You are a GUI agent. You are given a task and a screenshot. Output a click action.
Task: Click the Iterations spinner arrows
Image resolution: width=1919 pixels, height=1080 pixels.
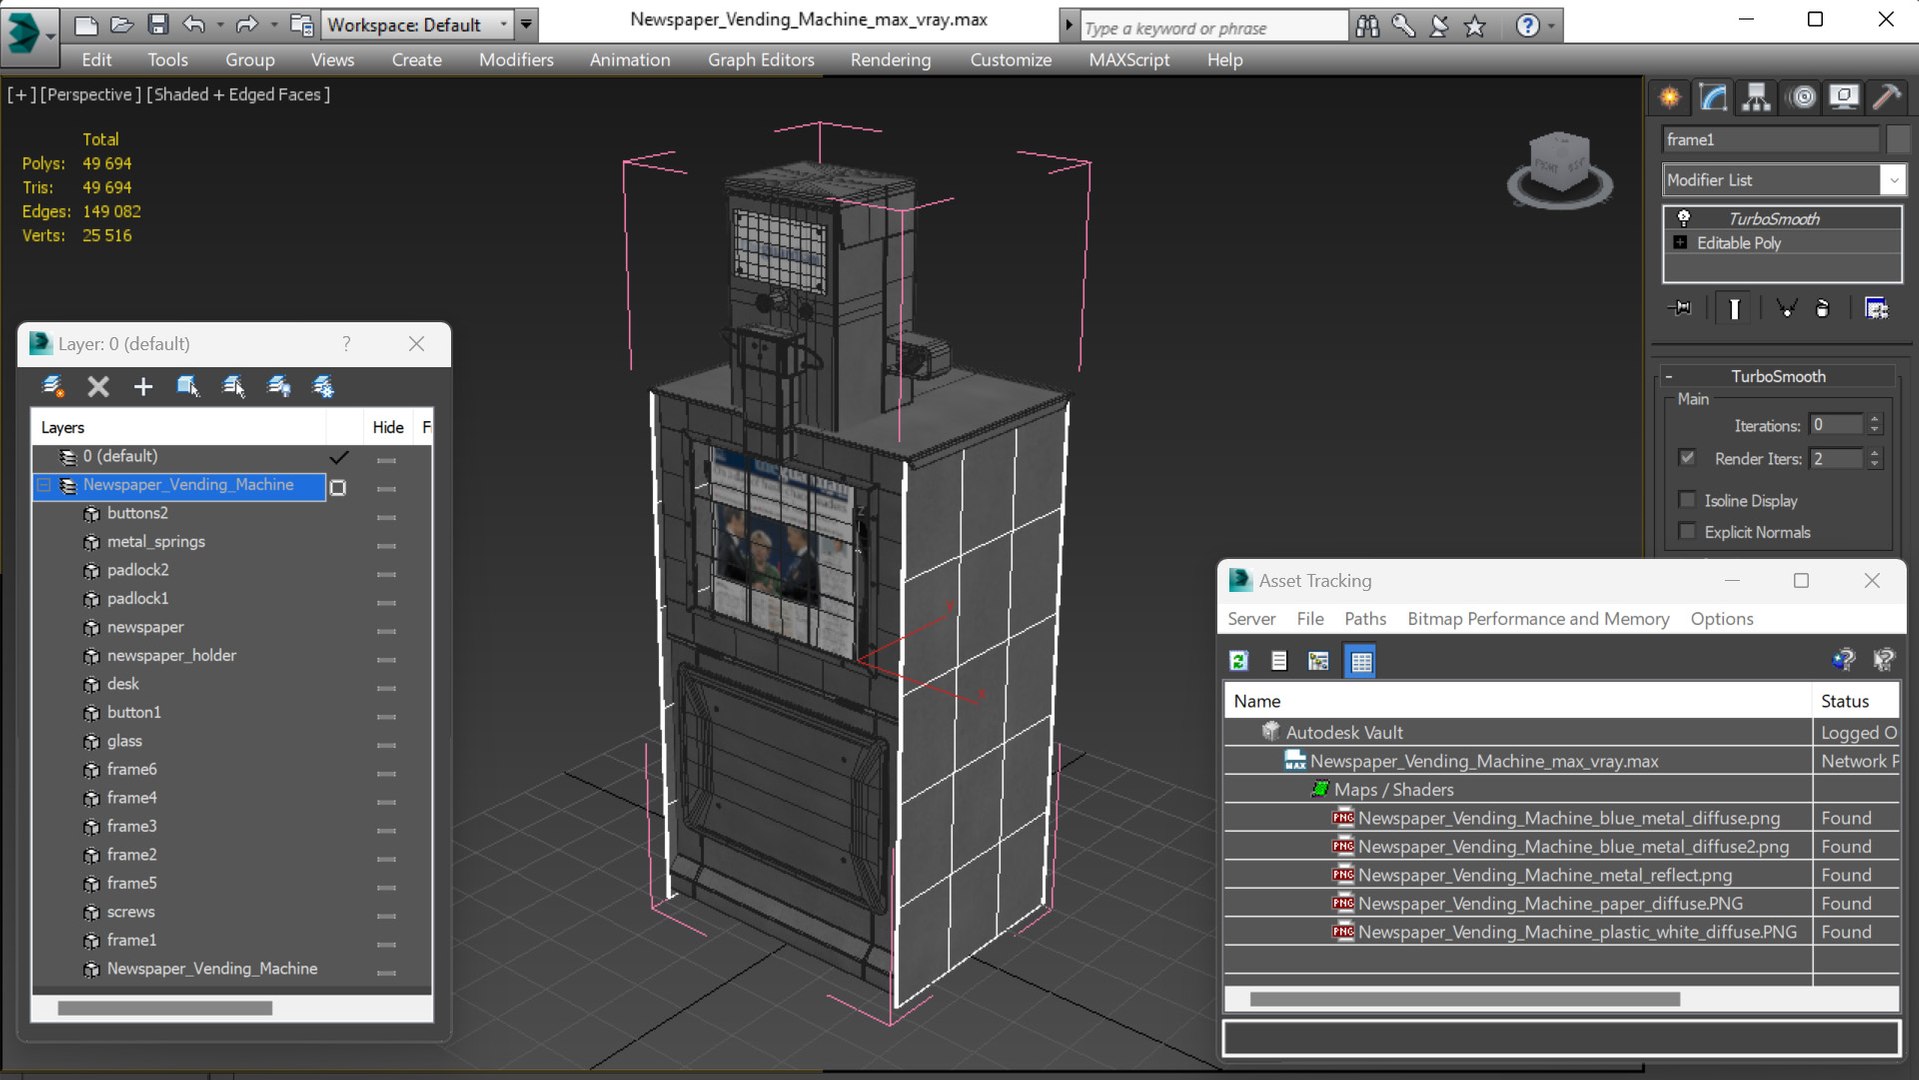(x=1875, y=425)
